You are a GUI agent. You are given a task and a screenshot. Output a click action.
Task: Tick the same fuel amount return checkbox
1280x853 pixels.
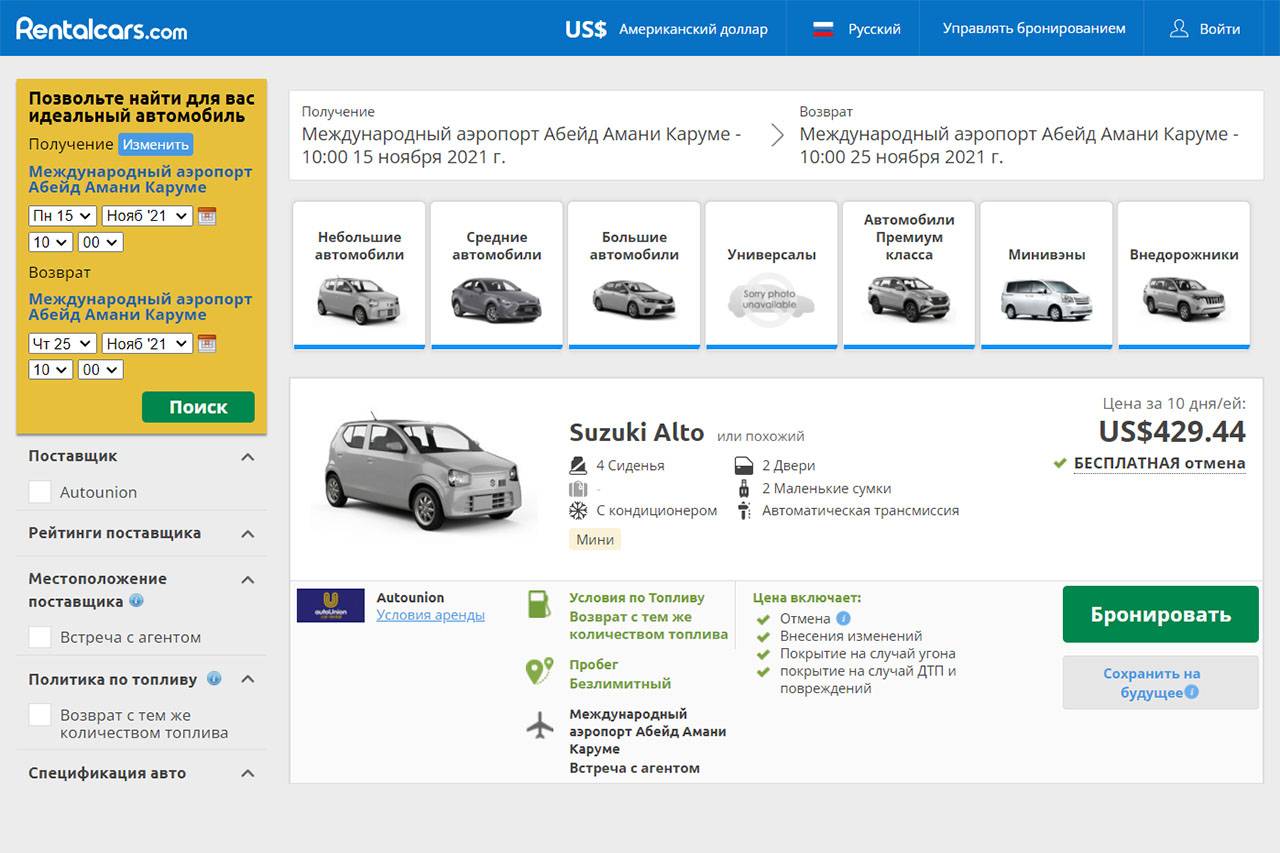tap(40, 715)
